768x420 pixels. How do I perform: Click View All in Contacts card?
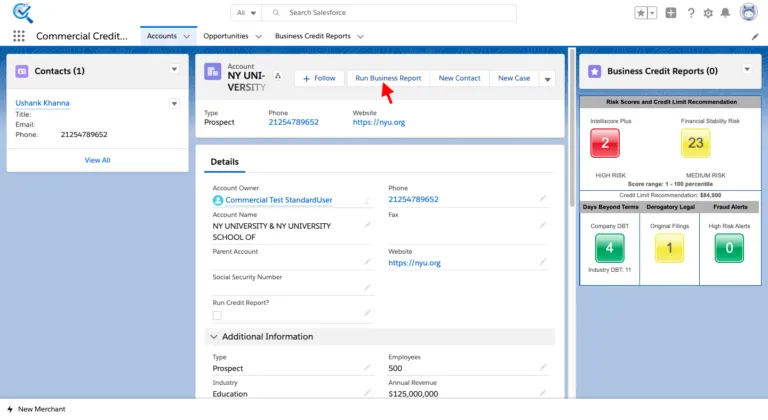click(97, 160)
